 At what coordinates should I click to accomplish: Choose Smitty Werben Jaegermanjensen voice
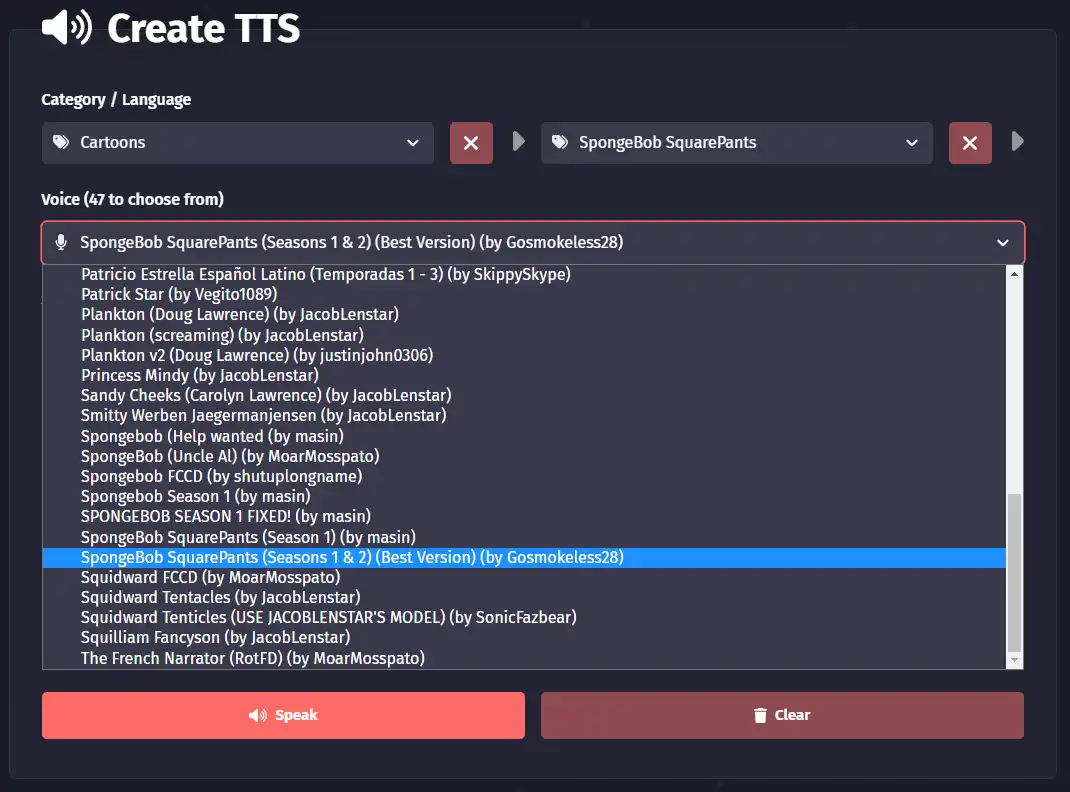click(524, 415)
